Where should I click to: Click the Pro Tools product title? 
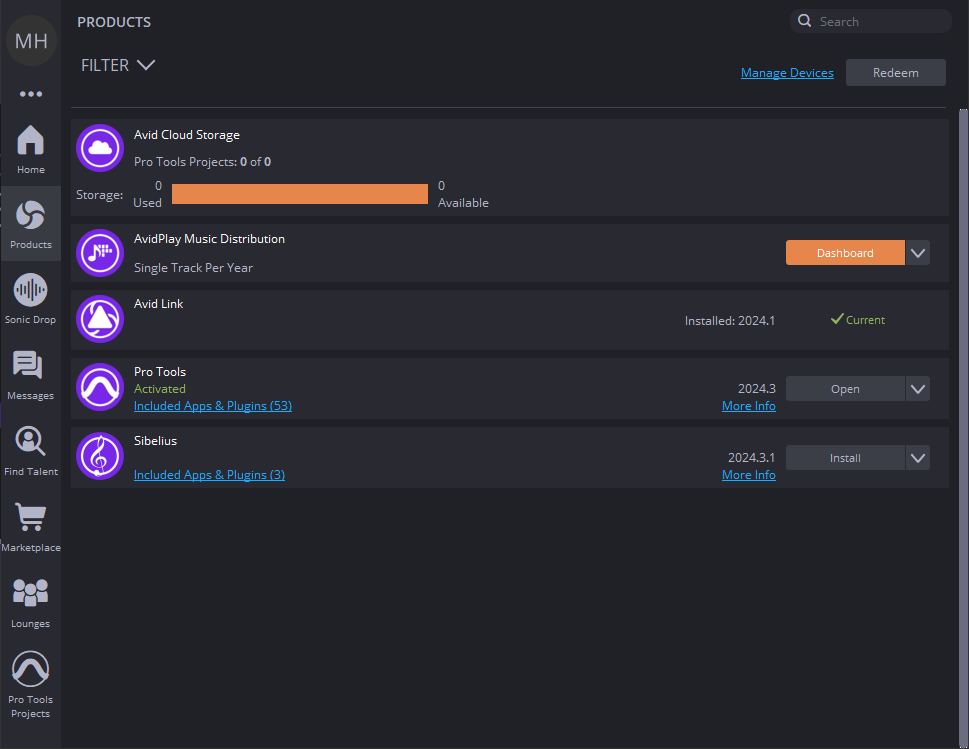(x=159, y=371)
